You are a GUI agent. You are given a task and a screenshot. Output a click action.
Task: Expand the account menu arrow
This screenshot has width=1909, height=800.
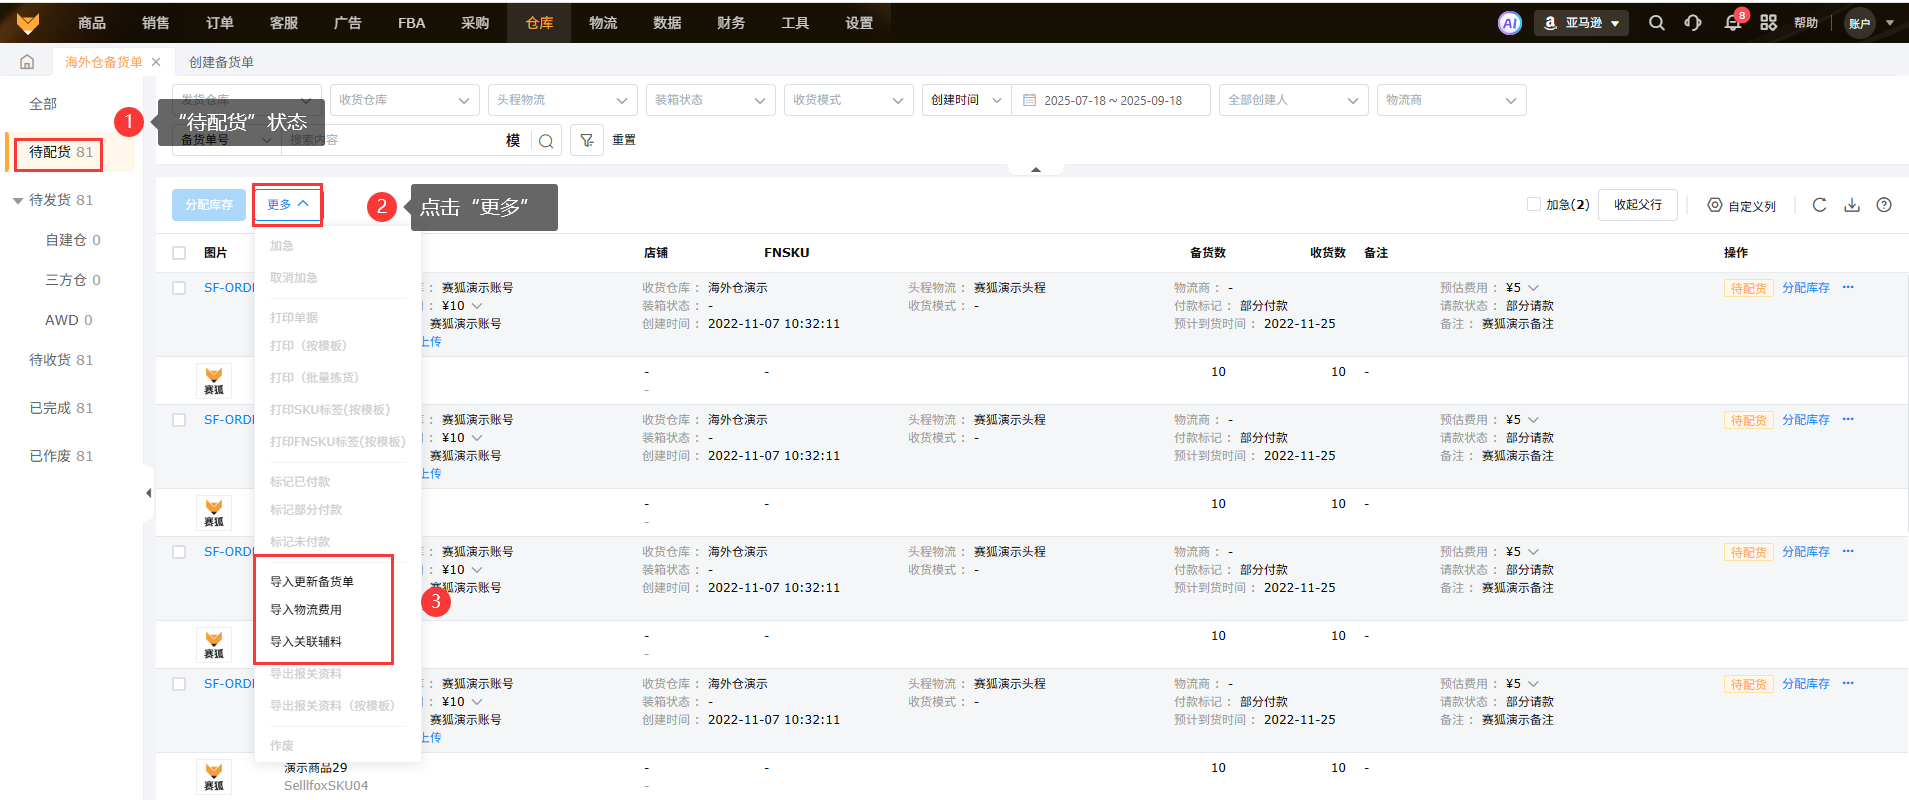click(x=1890, y=23)
